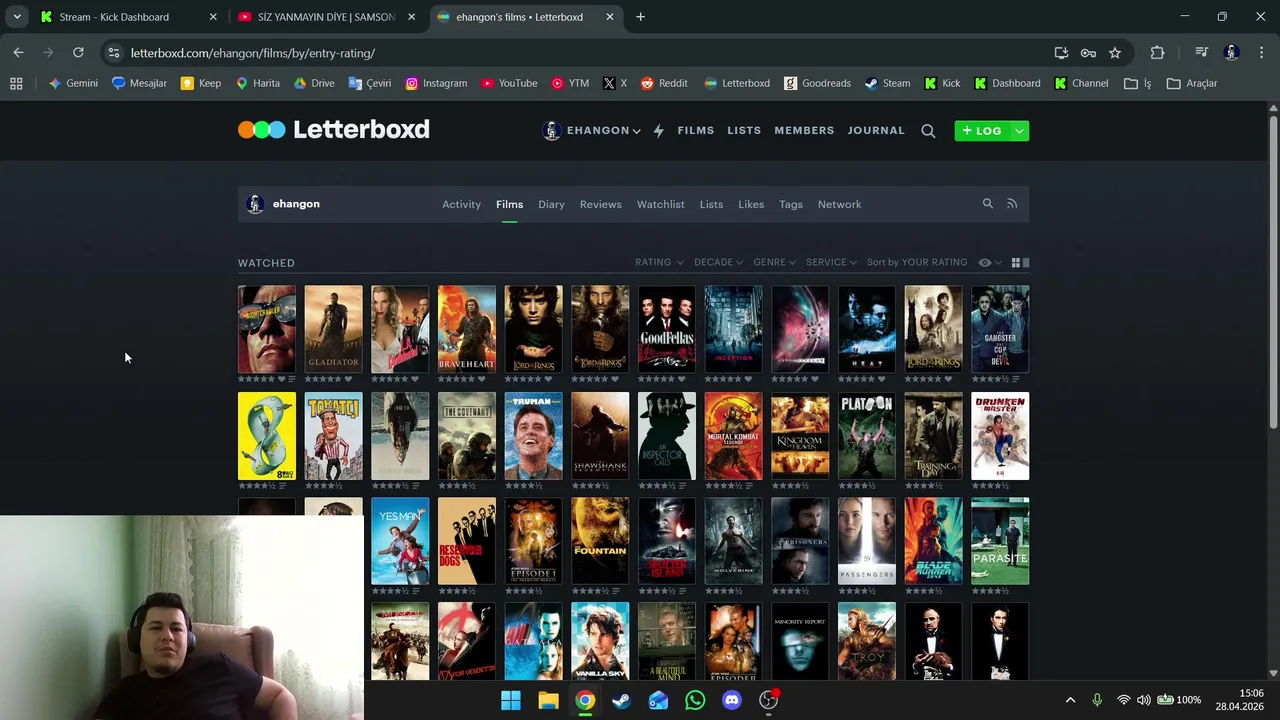Open the Reviews tab
This screenshot has height=720, width=1280.
pos(601,204)
